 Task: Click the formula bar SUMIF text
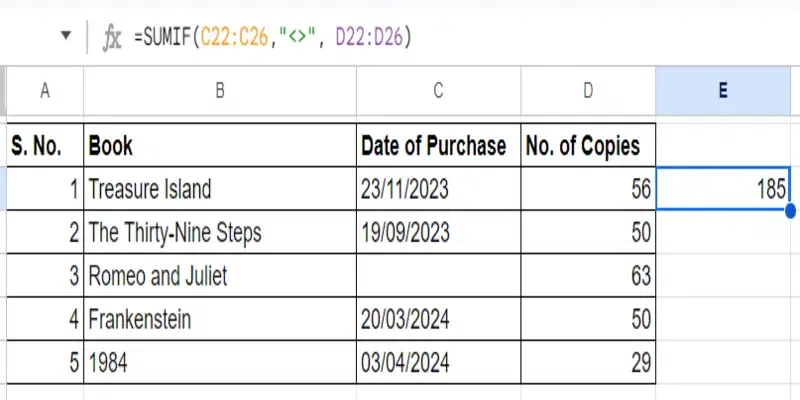272,37
